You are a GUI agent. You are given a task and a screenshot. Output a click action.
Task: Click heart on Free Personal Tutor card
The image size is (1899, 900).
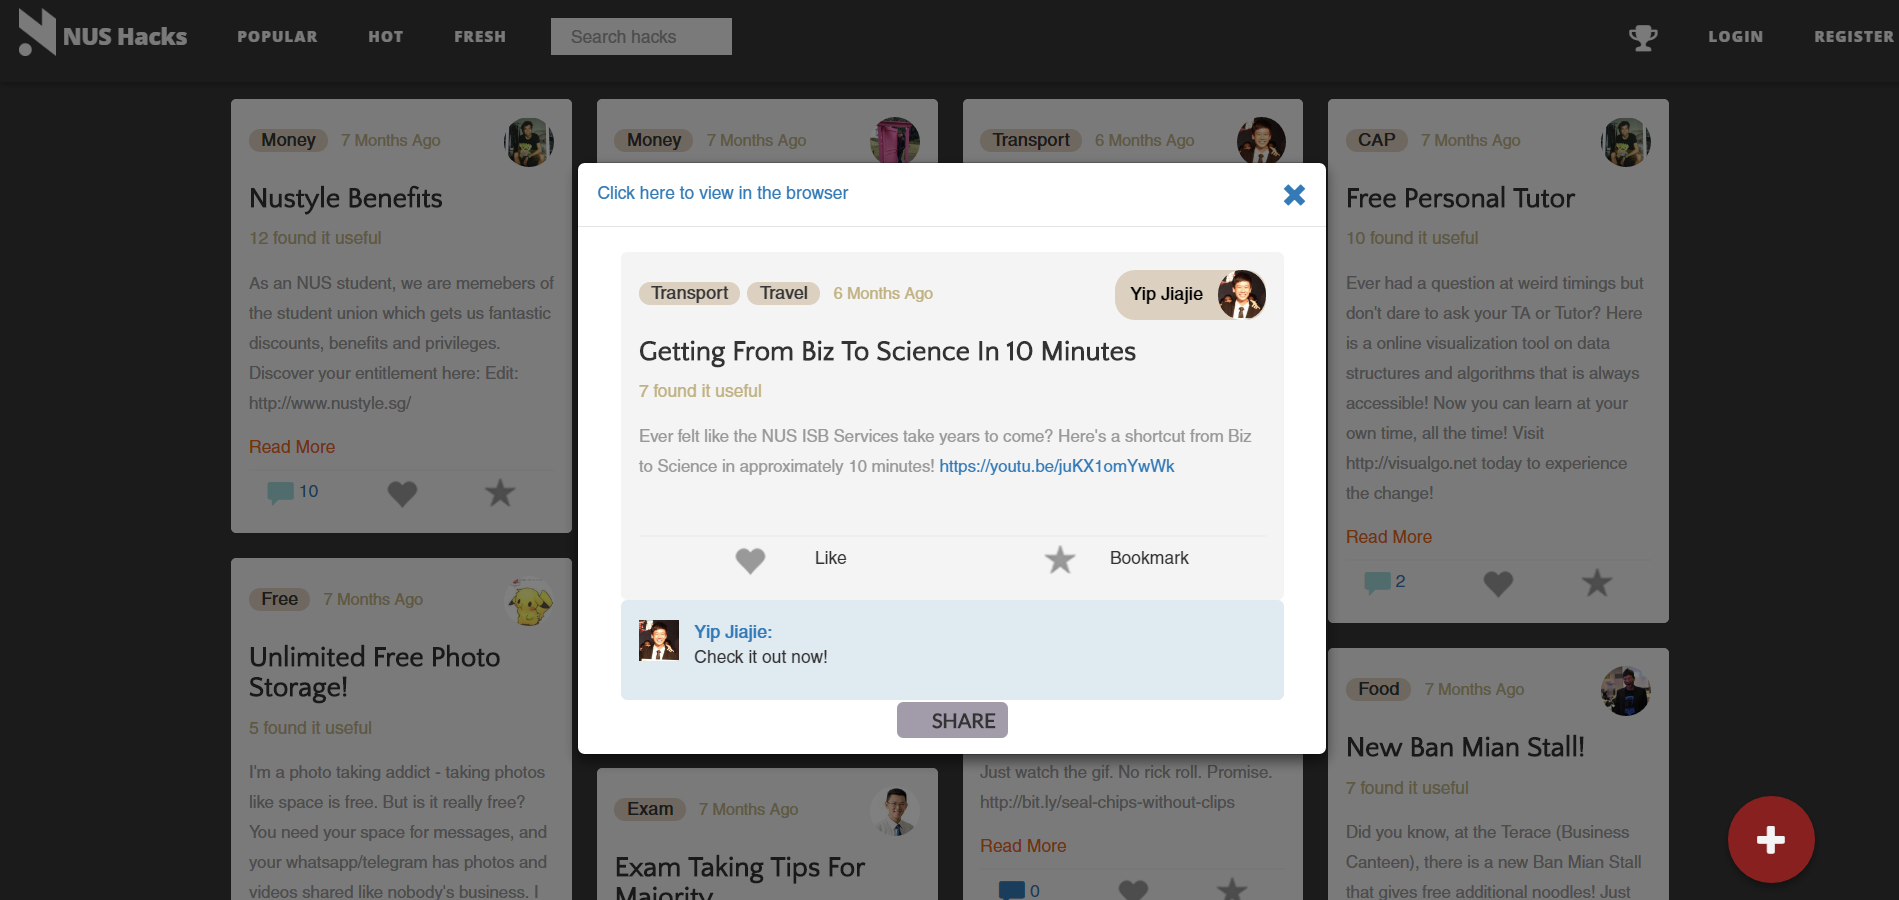point(1498,583)
